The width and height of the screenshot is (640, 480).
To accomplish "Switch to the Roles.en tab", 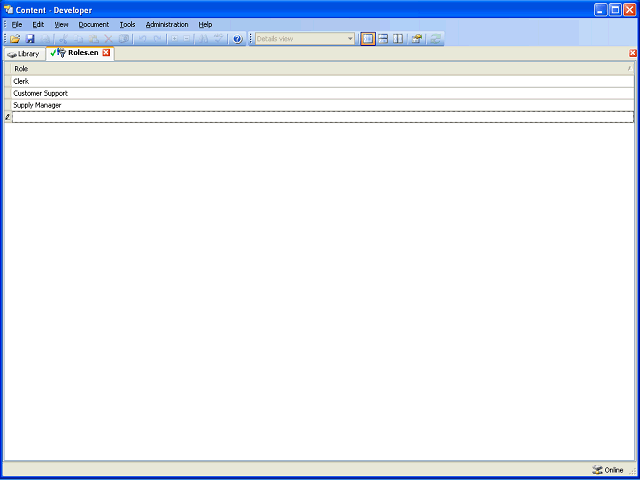I will (79, 53).
